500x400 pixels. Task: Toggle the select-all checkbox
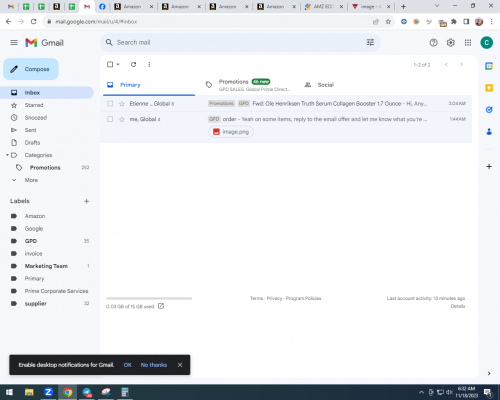(110, 64)
